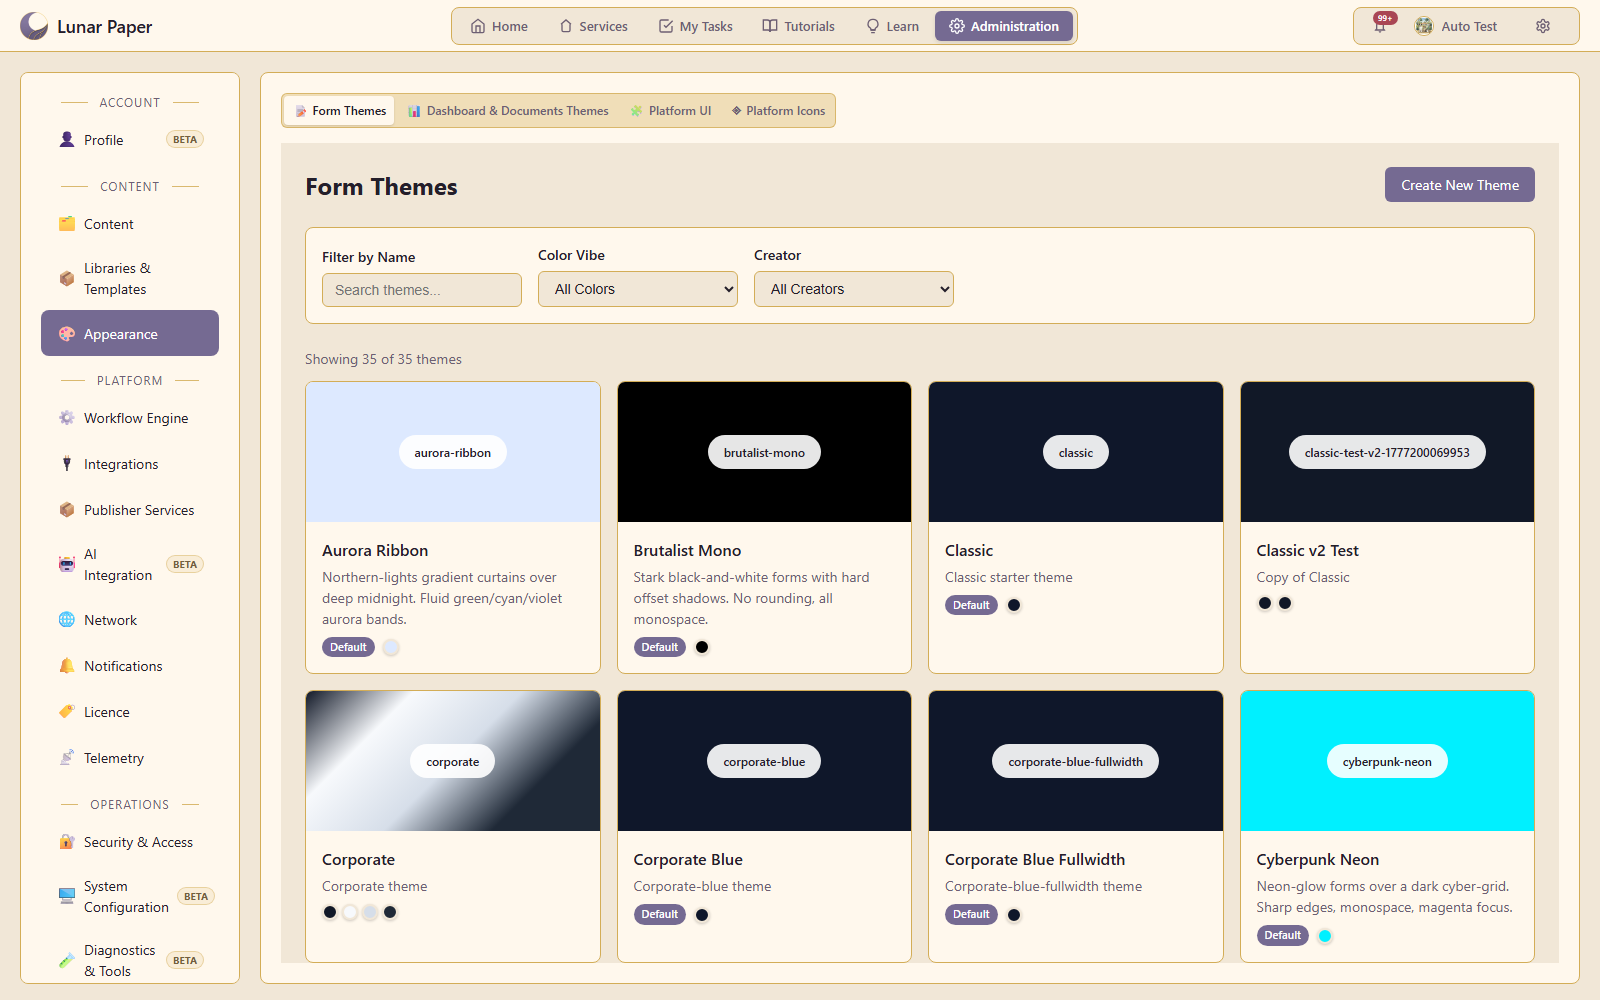1600x1000 pixels.
Task: Open the Aurora Ribbon theme preview
Action: pos(453,452)
